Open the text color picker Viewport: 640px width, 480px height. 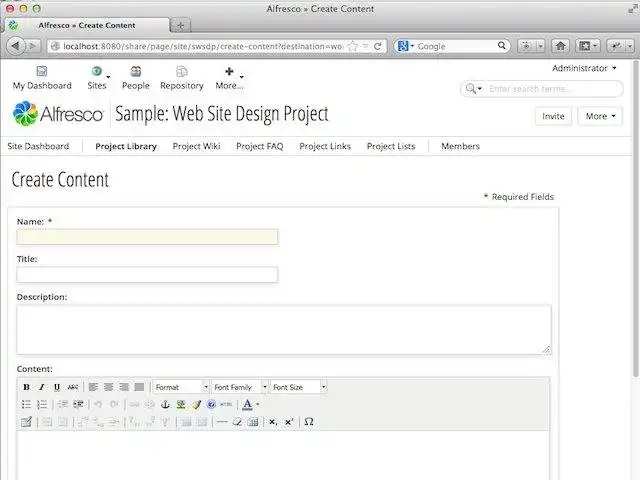(248, 404)
